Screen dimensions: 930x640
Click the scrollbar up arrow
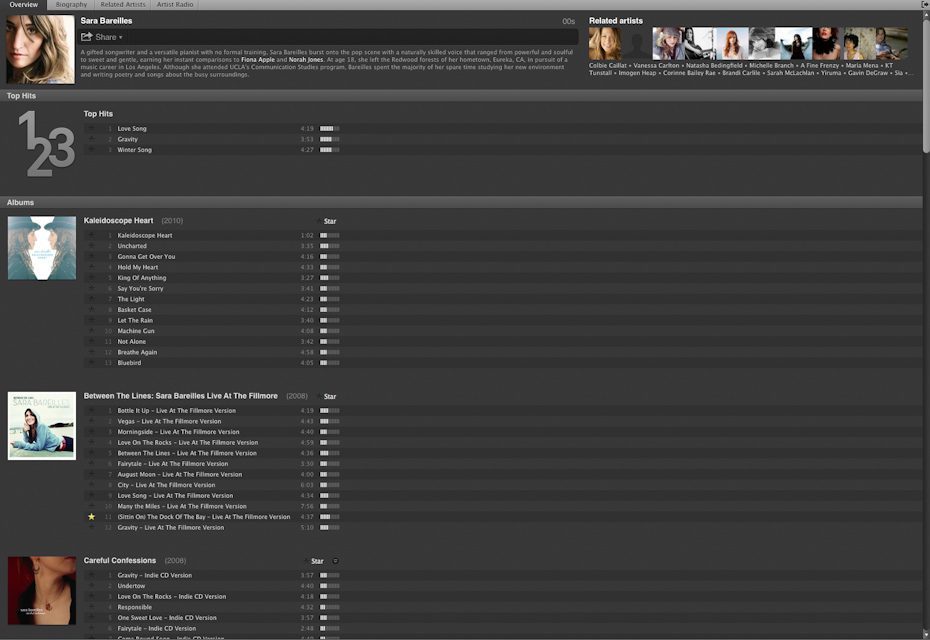point(926,14)
